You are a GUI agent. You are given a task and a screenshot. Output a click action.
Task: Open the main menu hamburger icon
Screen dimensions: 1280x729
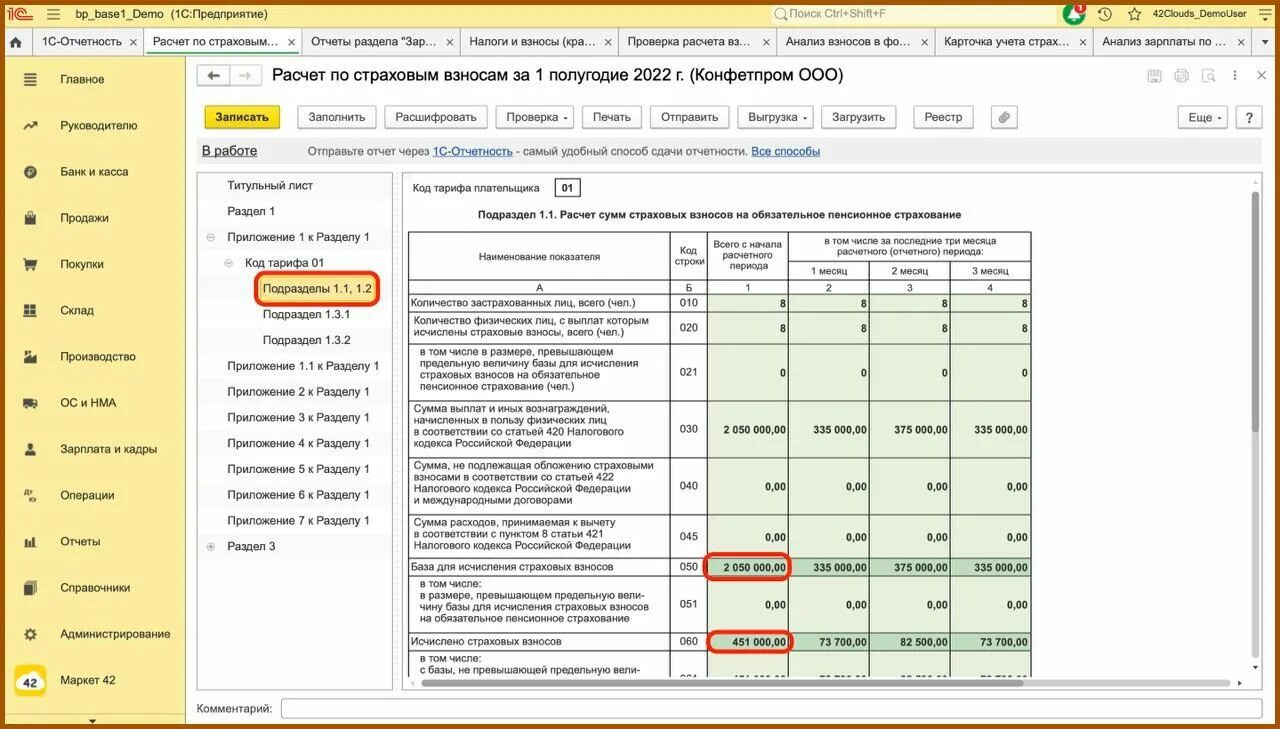(53, 14)
